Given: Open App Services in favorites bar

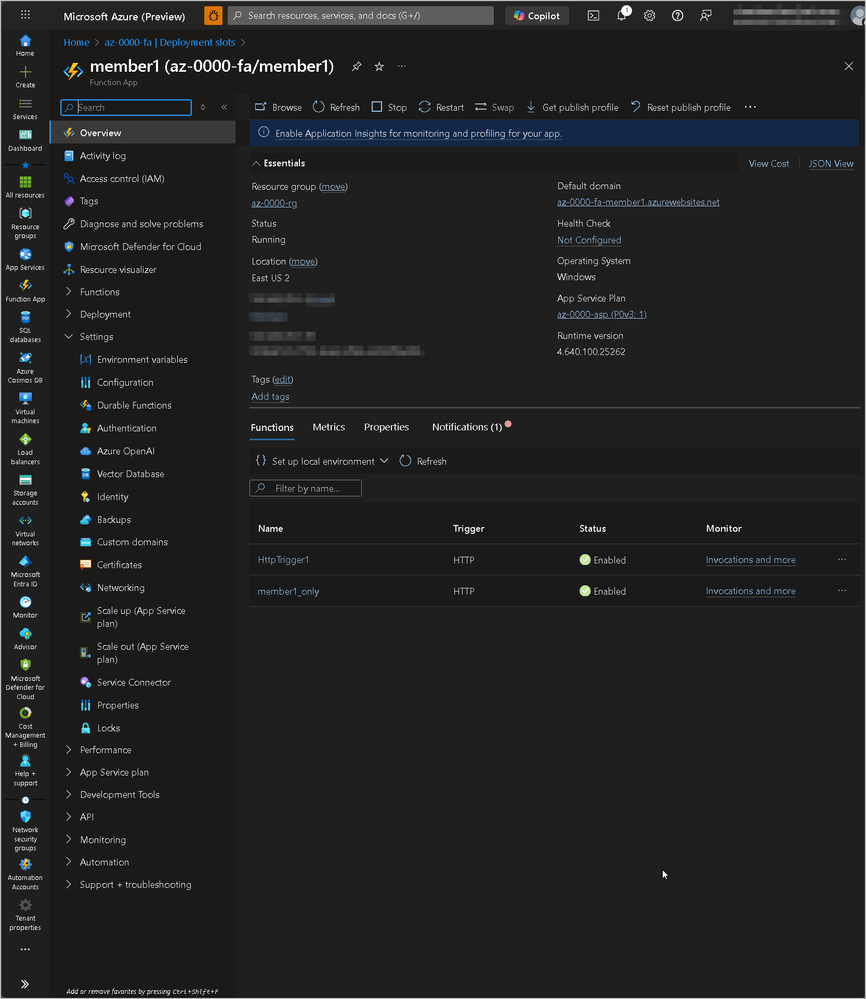Looking at the screenshot, I should coord(25,259).
